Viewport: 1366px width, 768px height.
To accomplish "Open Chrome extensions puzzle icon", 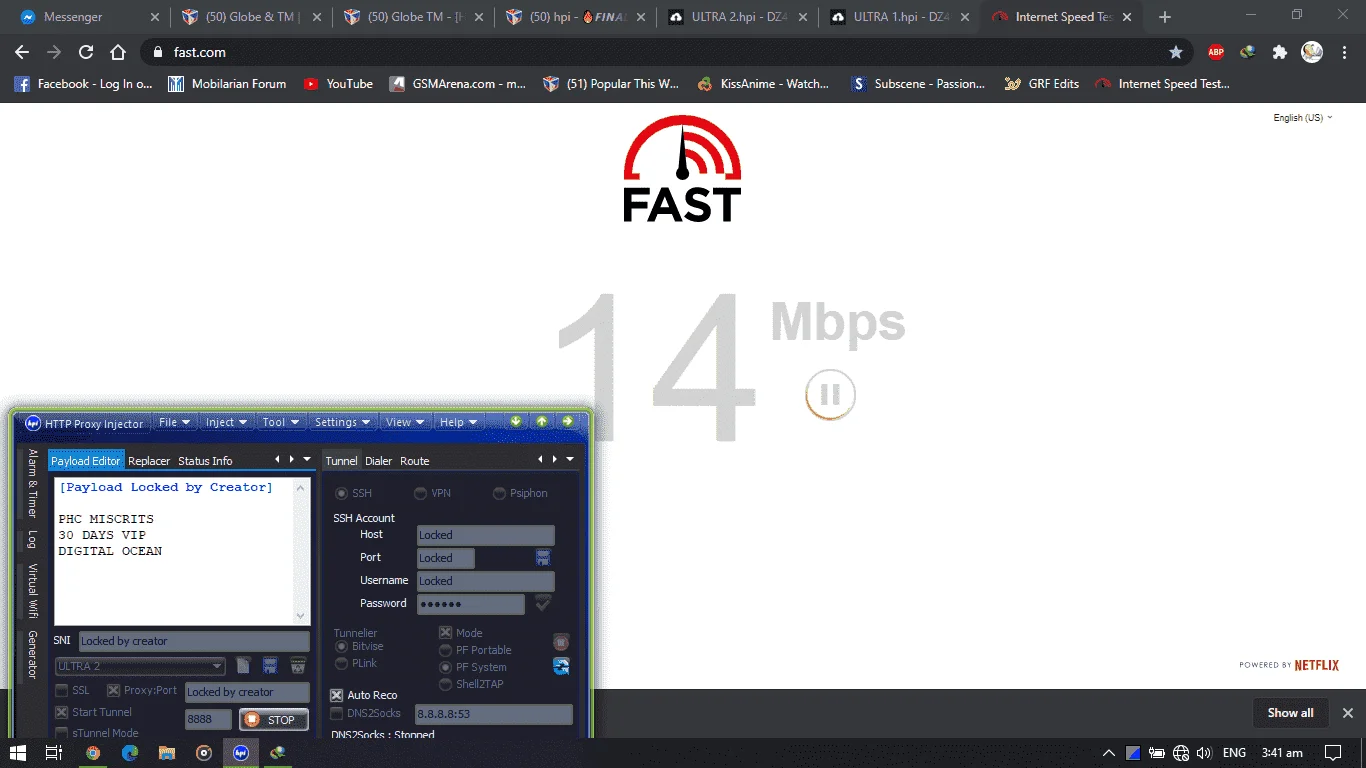I will (1279, 52).
